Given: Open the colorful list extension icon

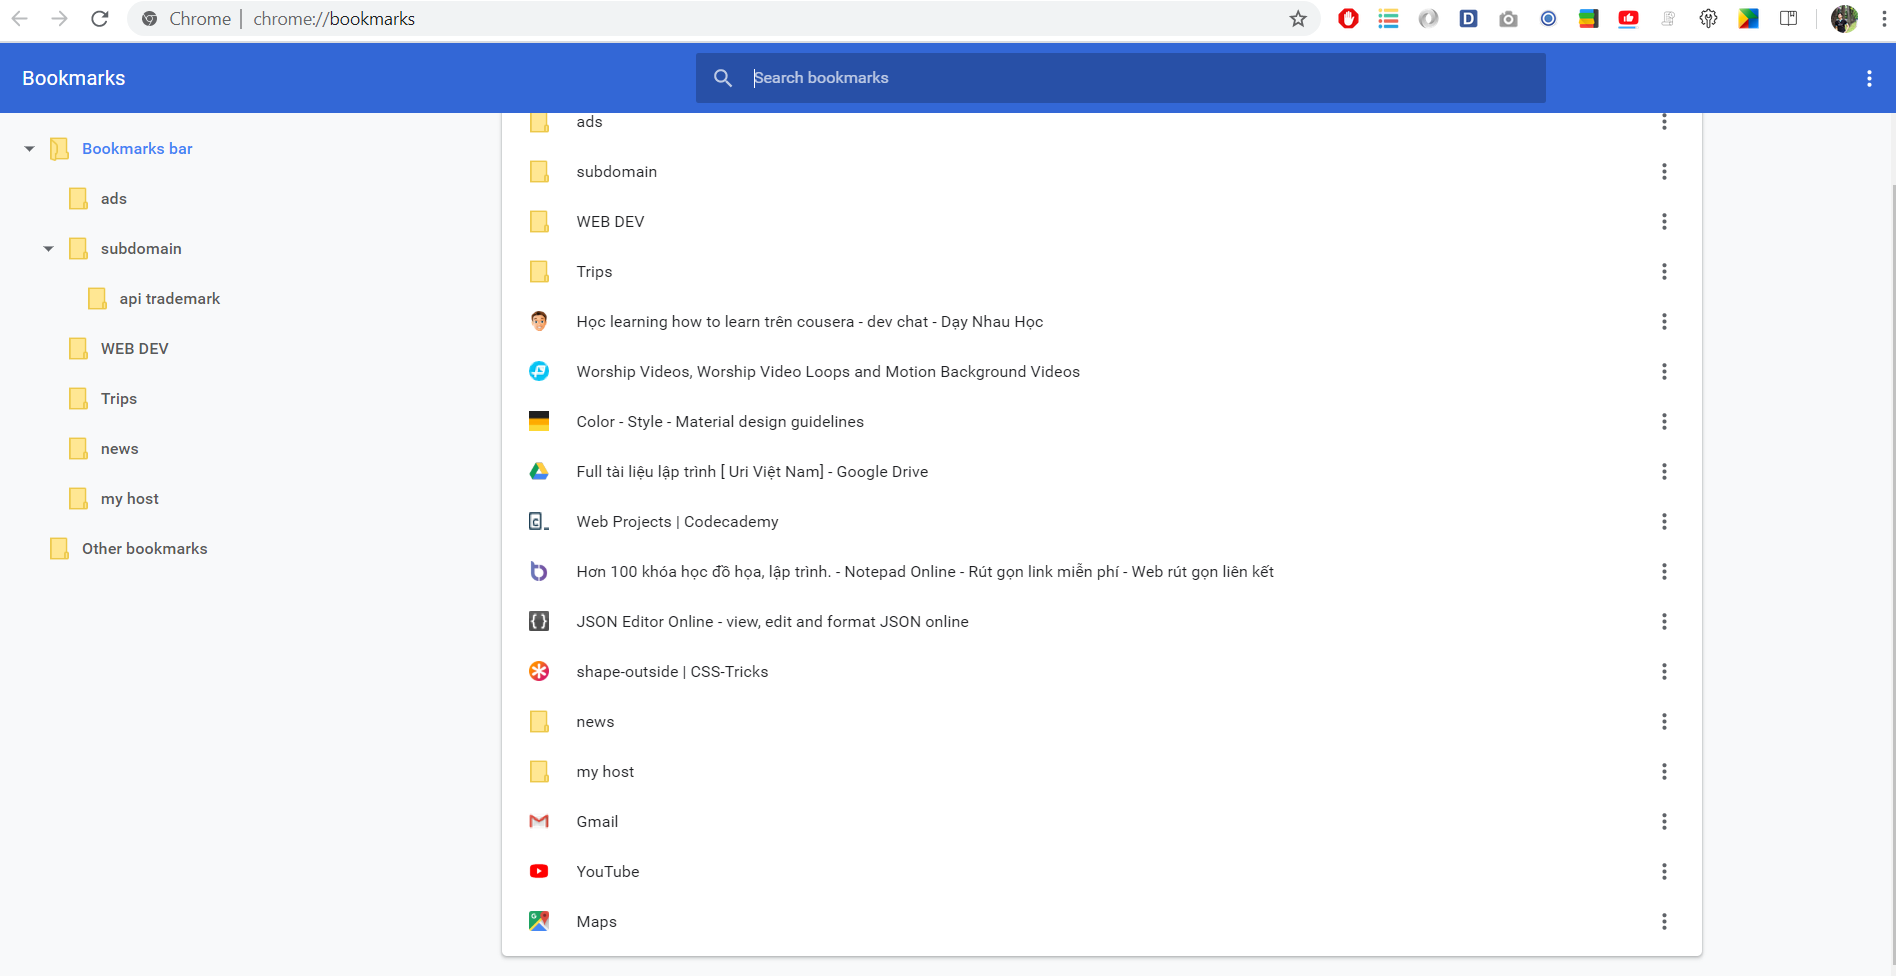Looking at the screenshot, I should point(1388,18).
